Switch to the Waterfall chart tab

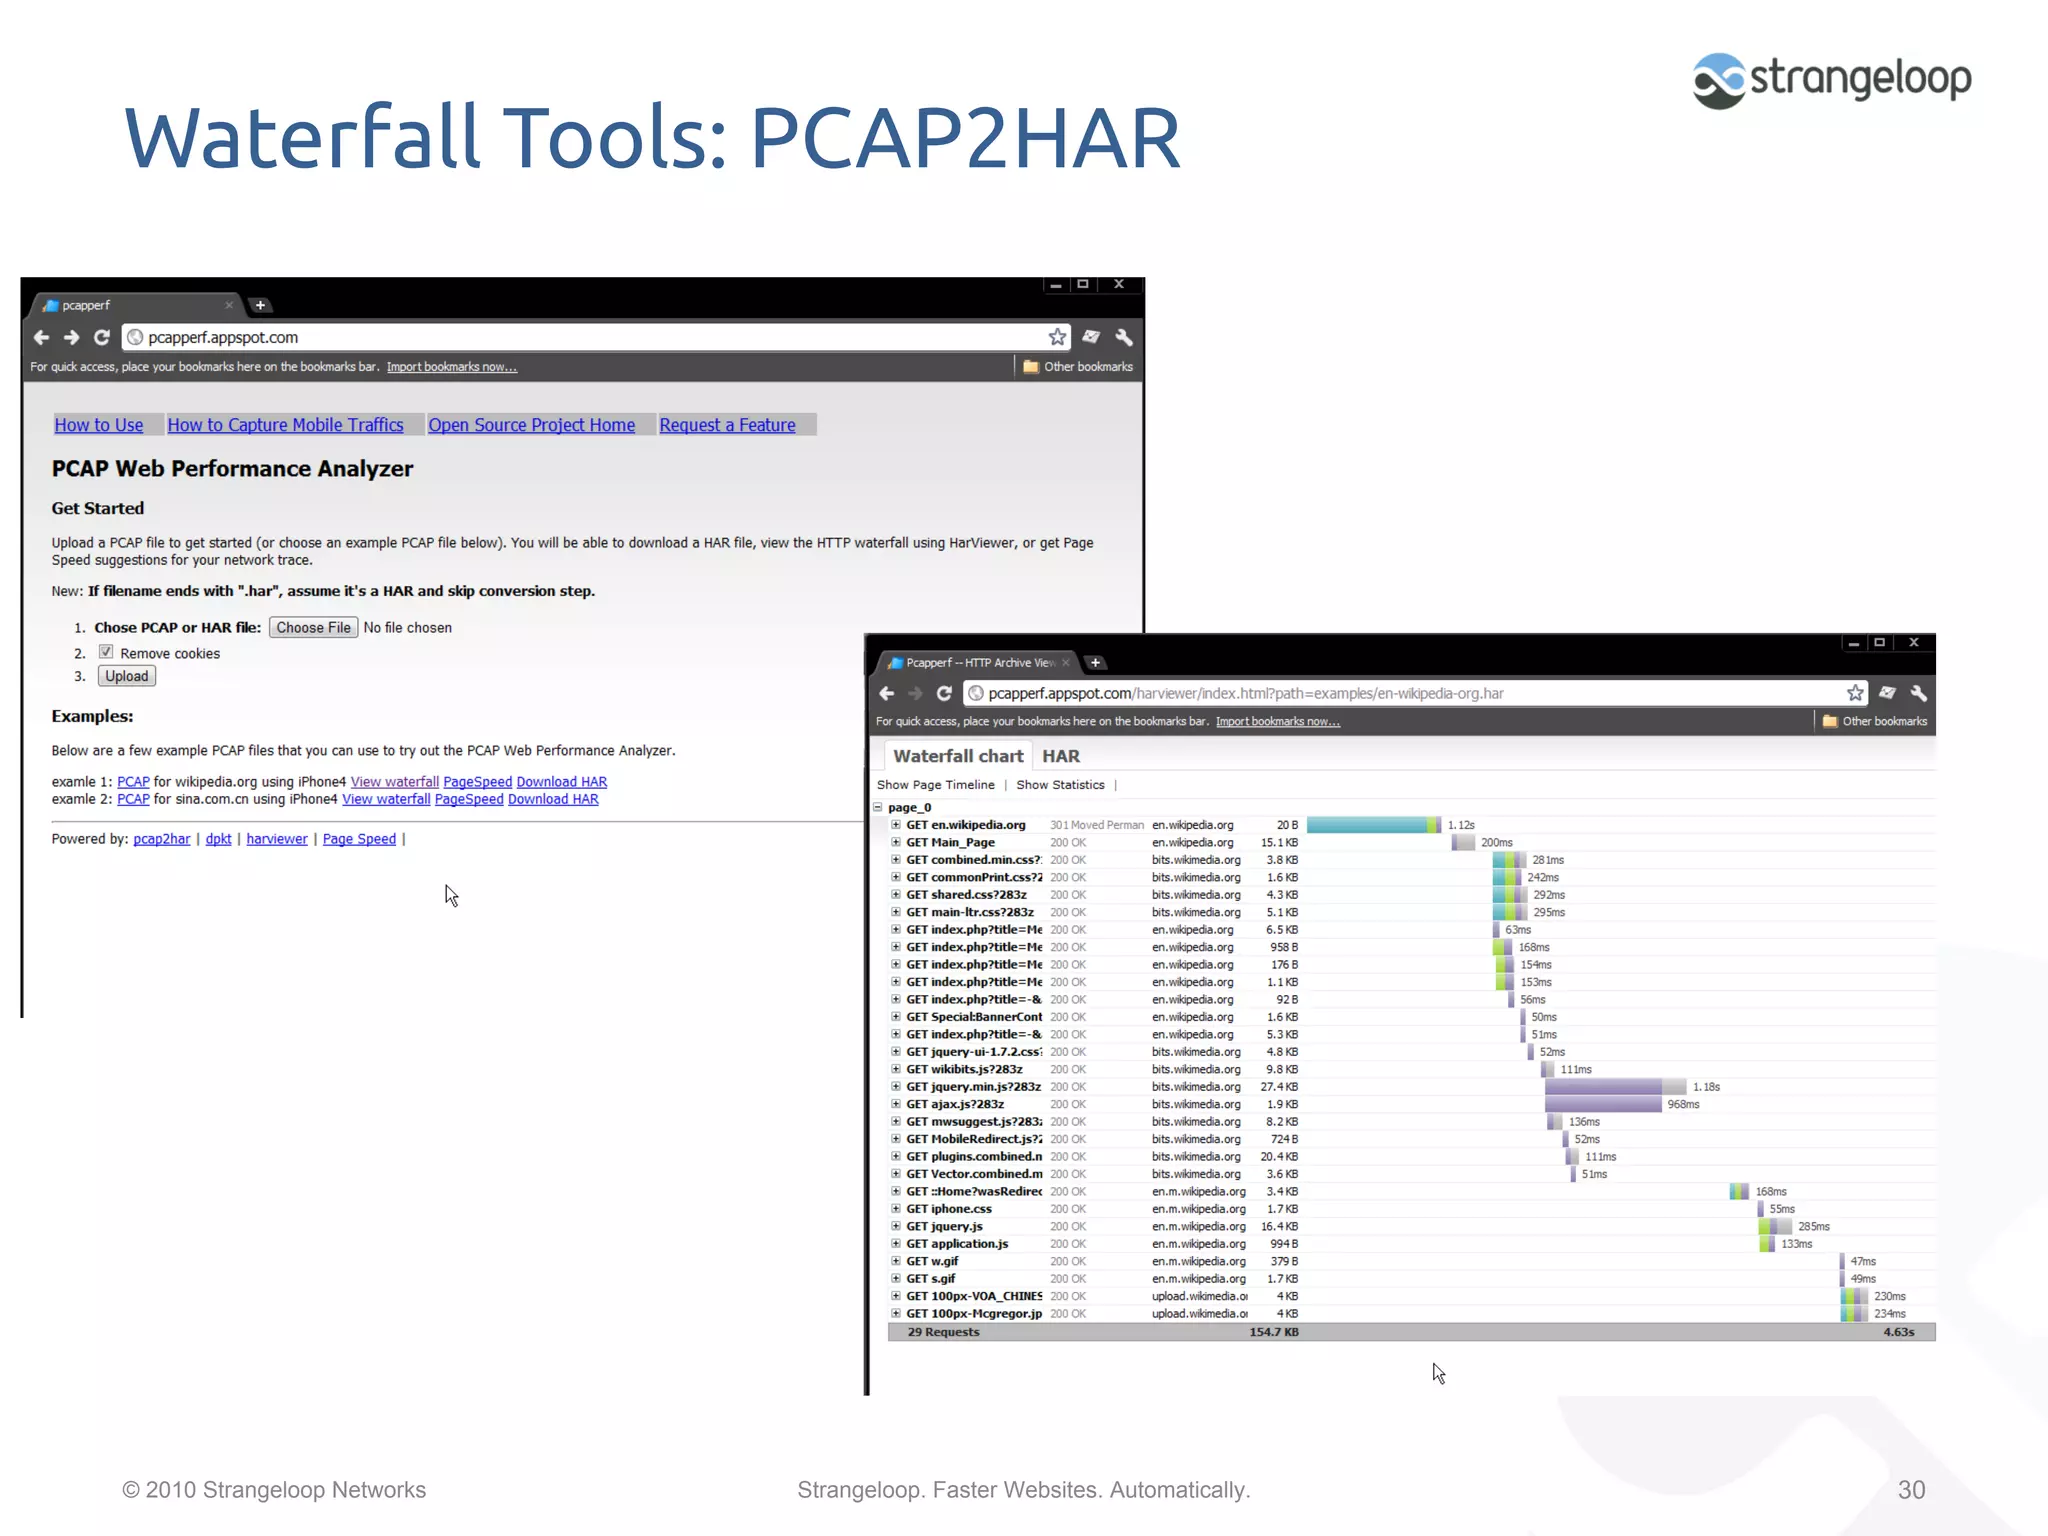coord(958,756)
